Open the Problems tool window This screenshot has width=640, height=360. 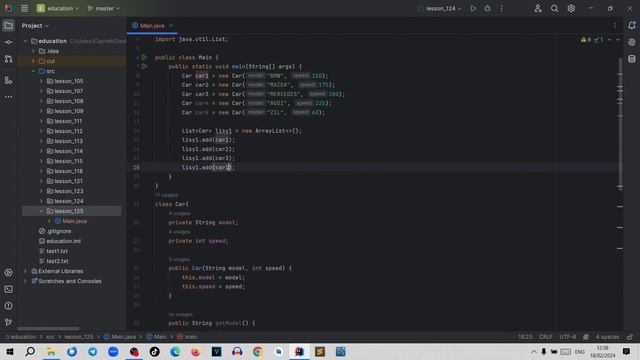[x=8, y=306]
